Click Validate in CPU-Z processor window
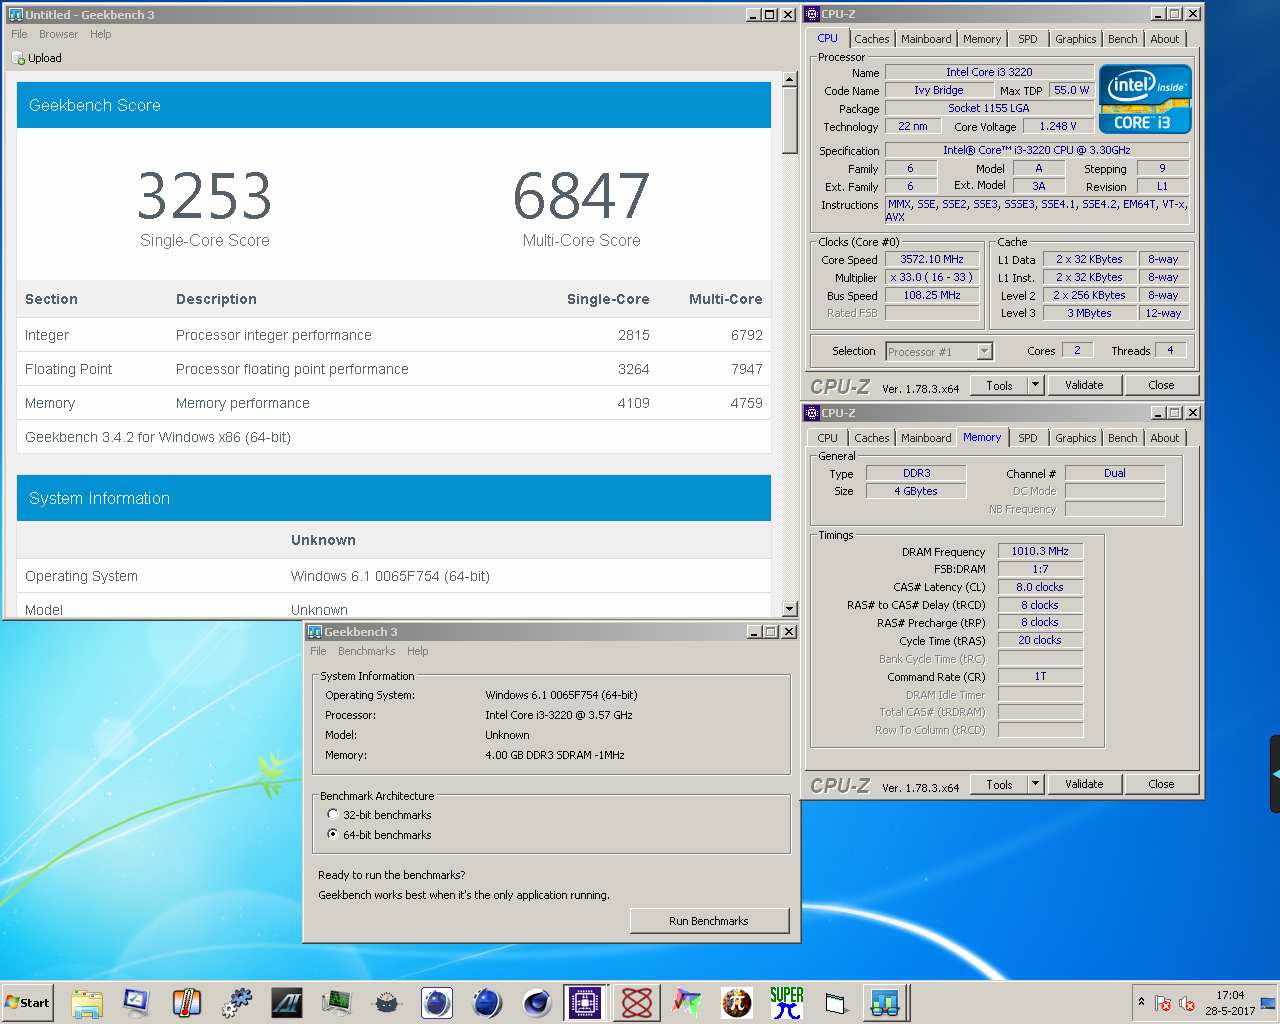This screenshot has width=1280, height=1024. click(1084, 385)
